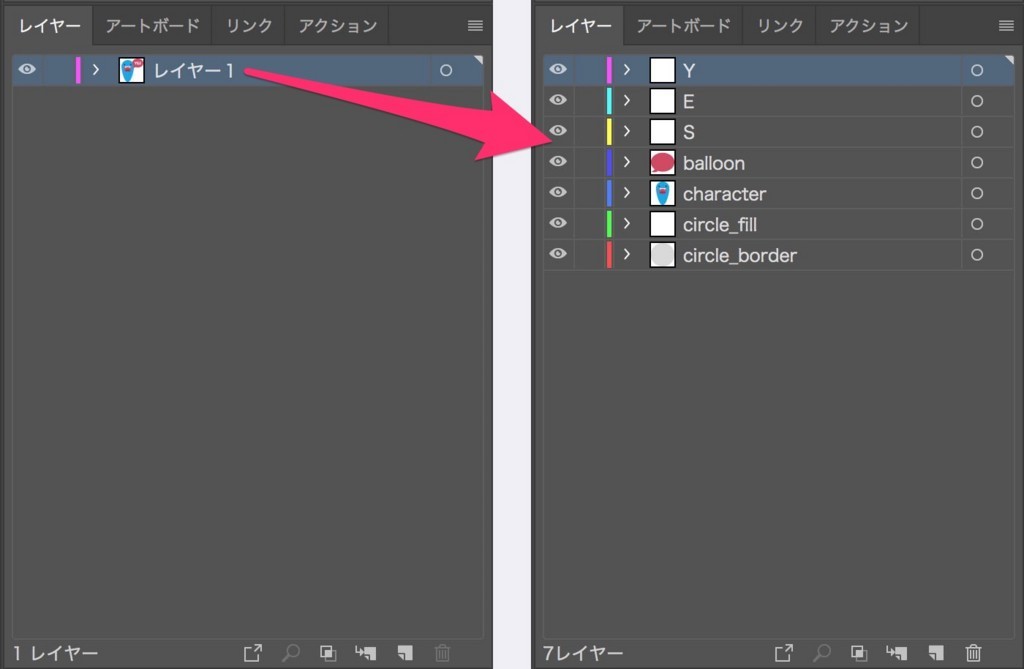Select the layer named S

(x=689, y=132)
